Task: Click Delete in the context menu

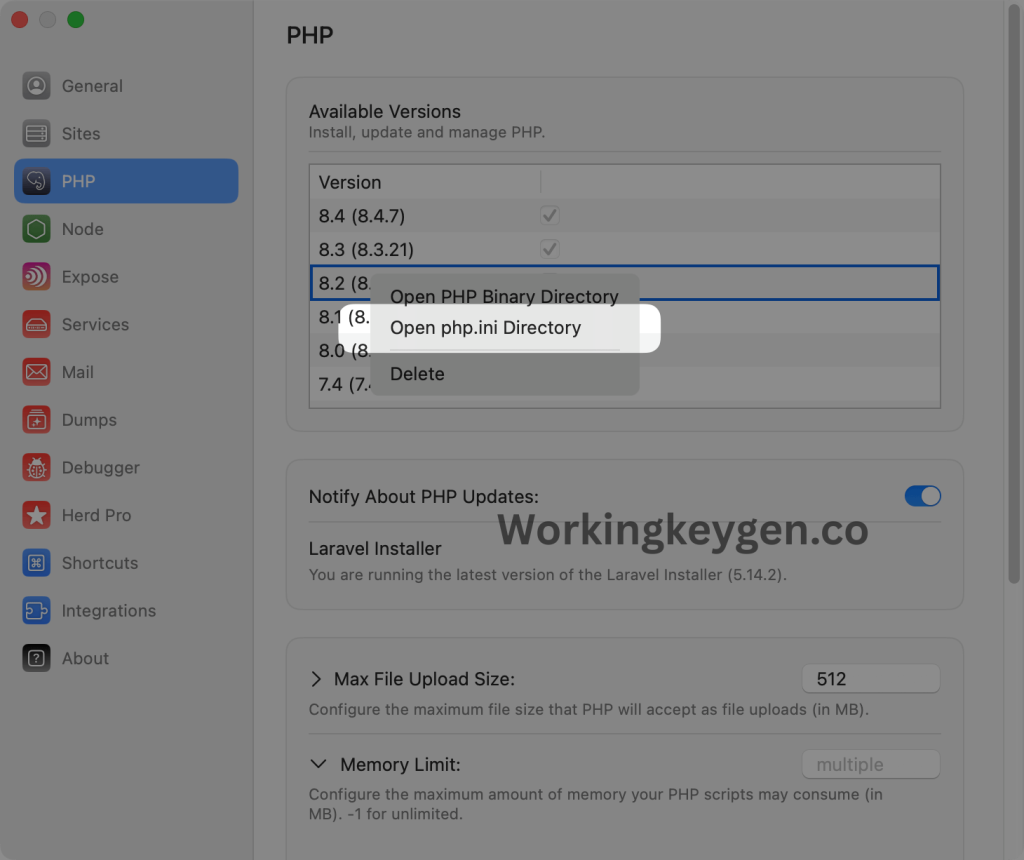Action: click(417, 373)
